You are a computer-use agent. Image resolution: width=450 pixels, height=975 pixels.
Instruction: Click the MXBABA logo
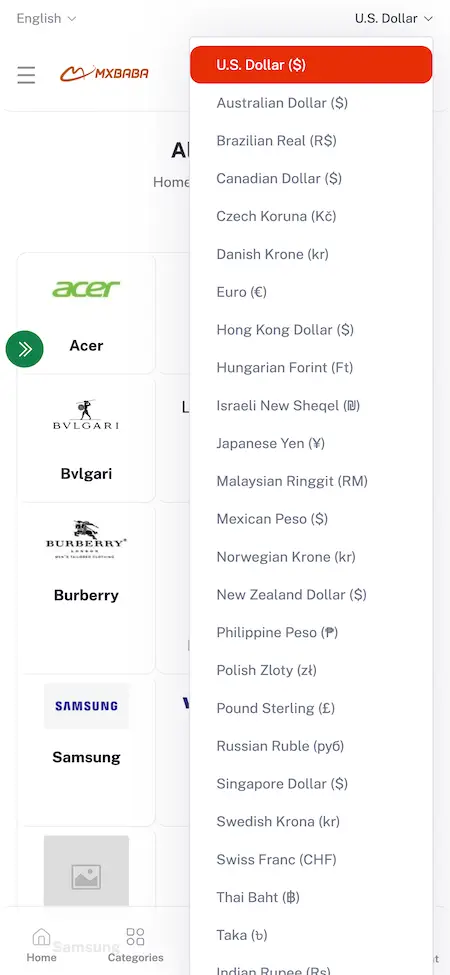coord(104,74)
